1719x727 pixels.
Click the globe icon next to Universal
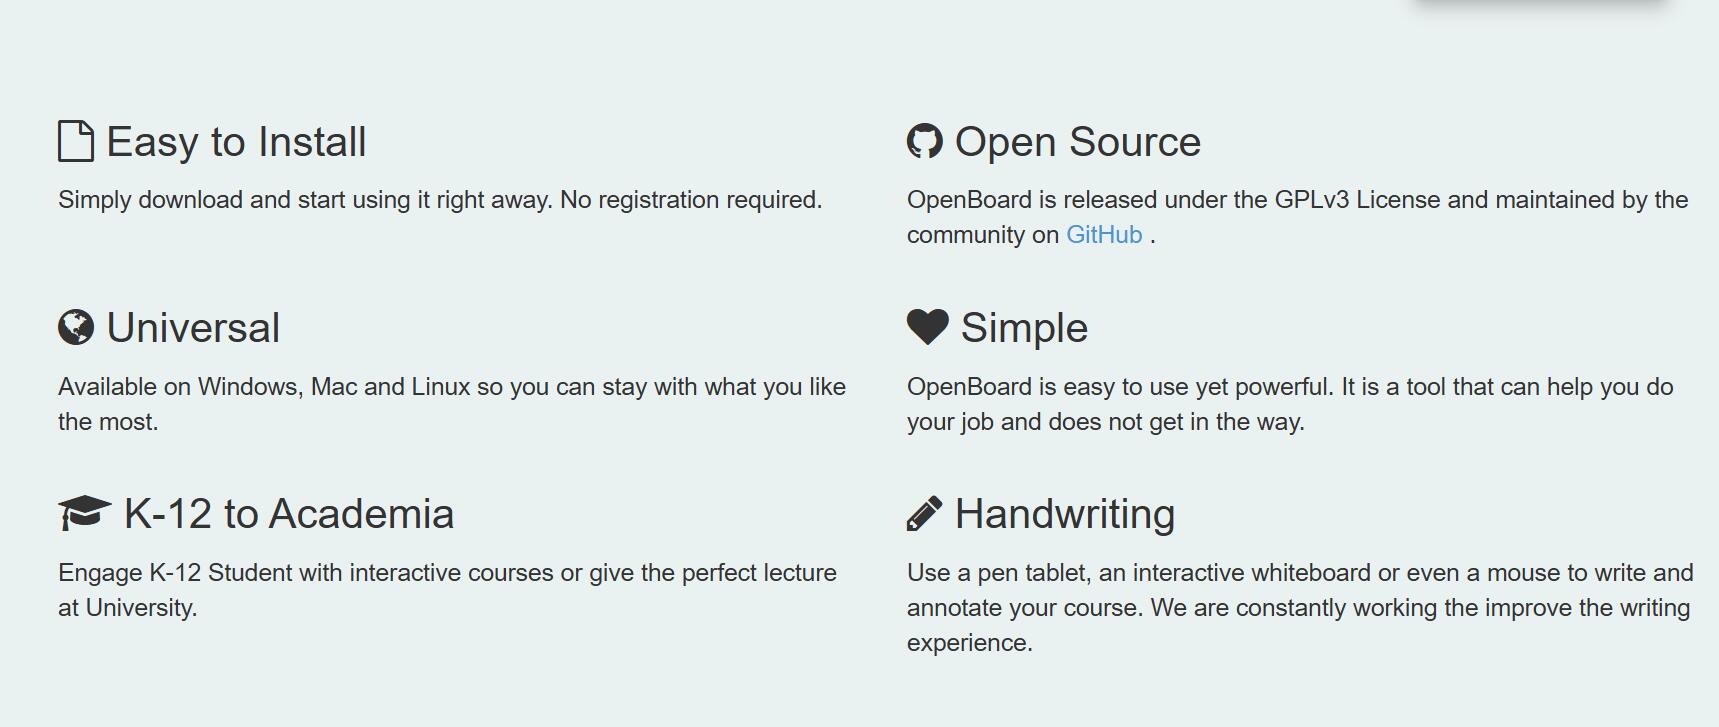pyautogui.click(x=76, y=327)
